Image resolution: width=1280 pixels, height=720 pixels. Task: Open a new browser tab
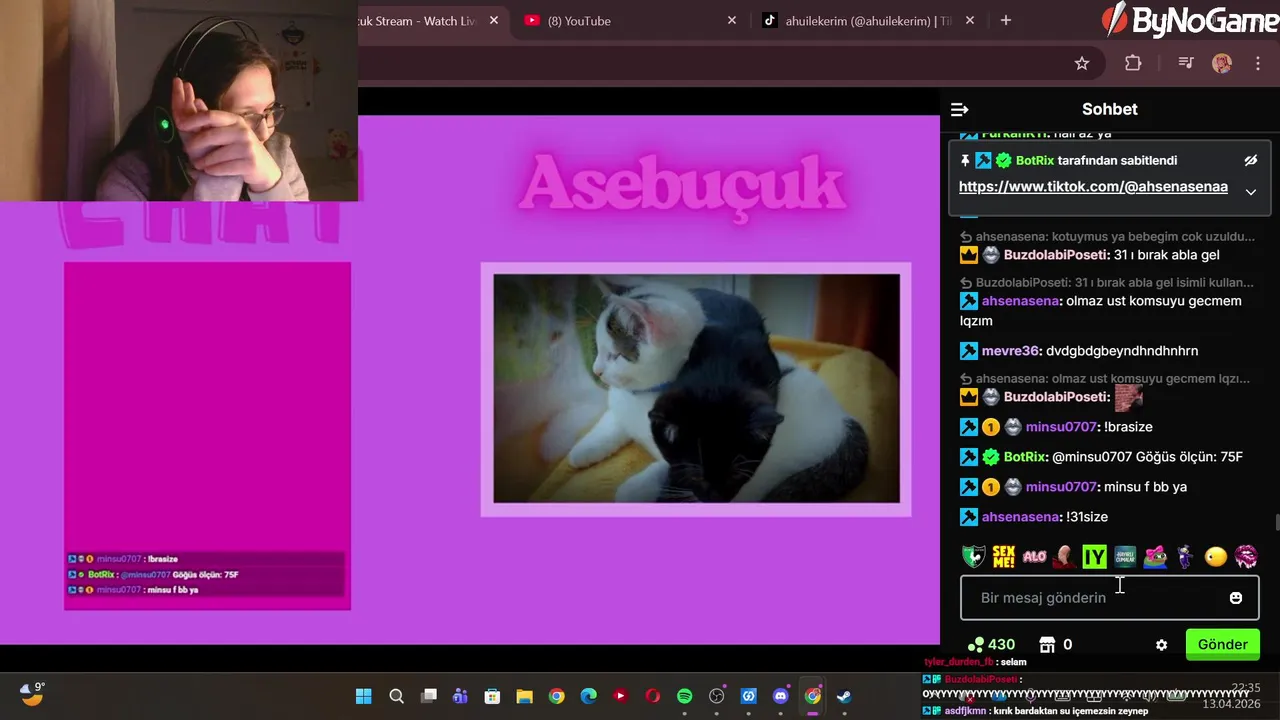pyautogui.click(x=1006, y=20)
